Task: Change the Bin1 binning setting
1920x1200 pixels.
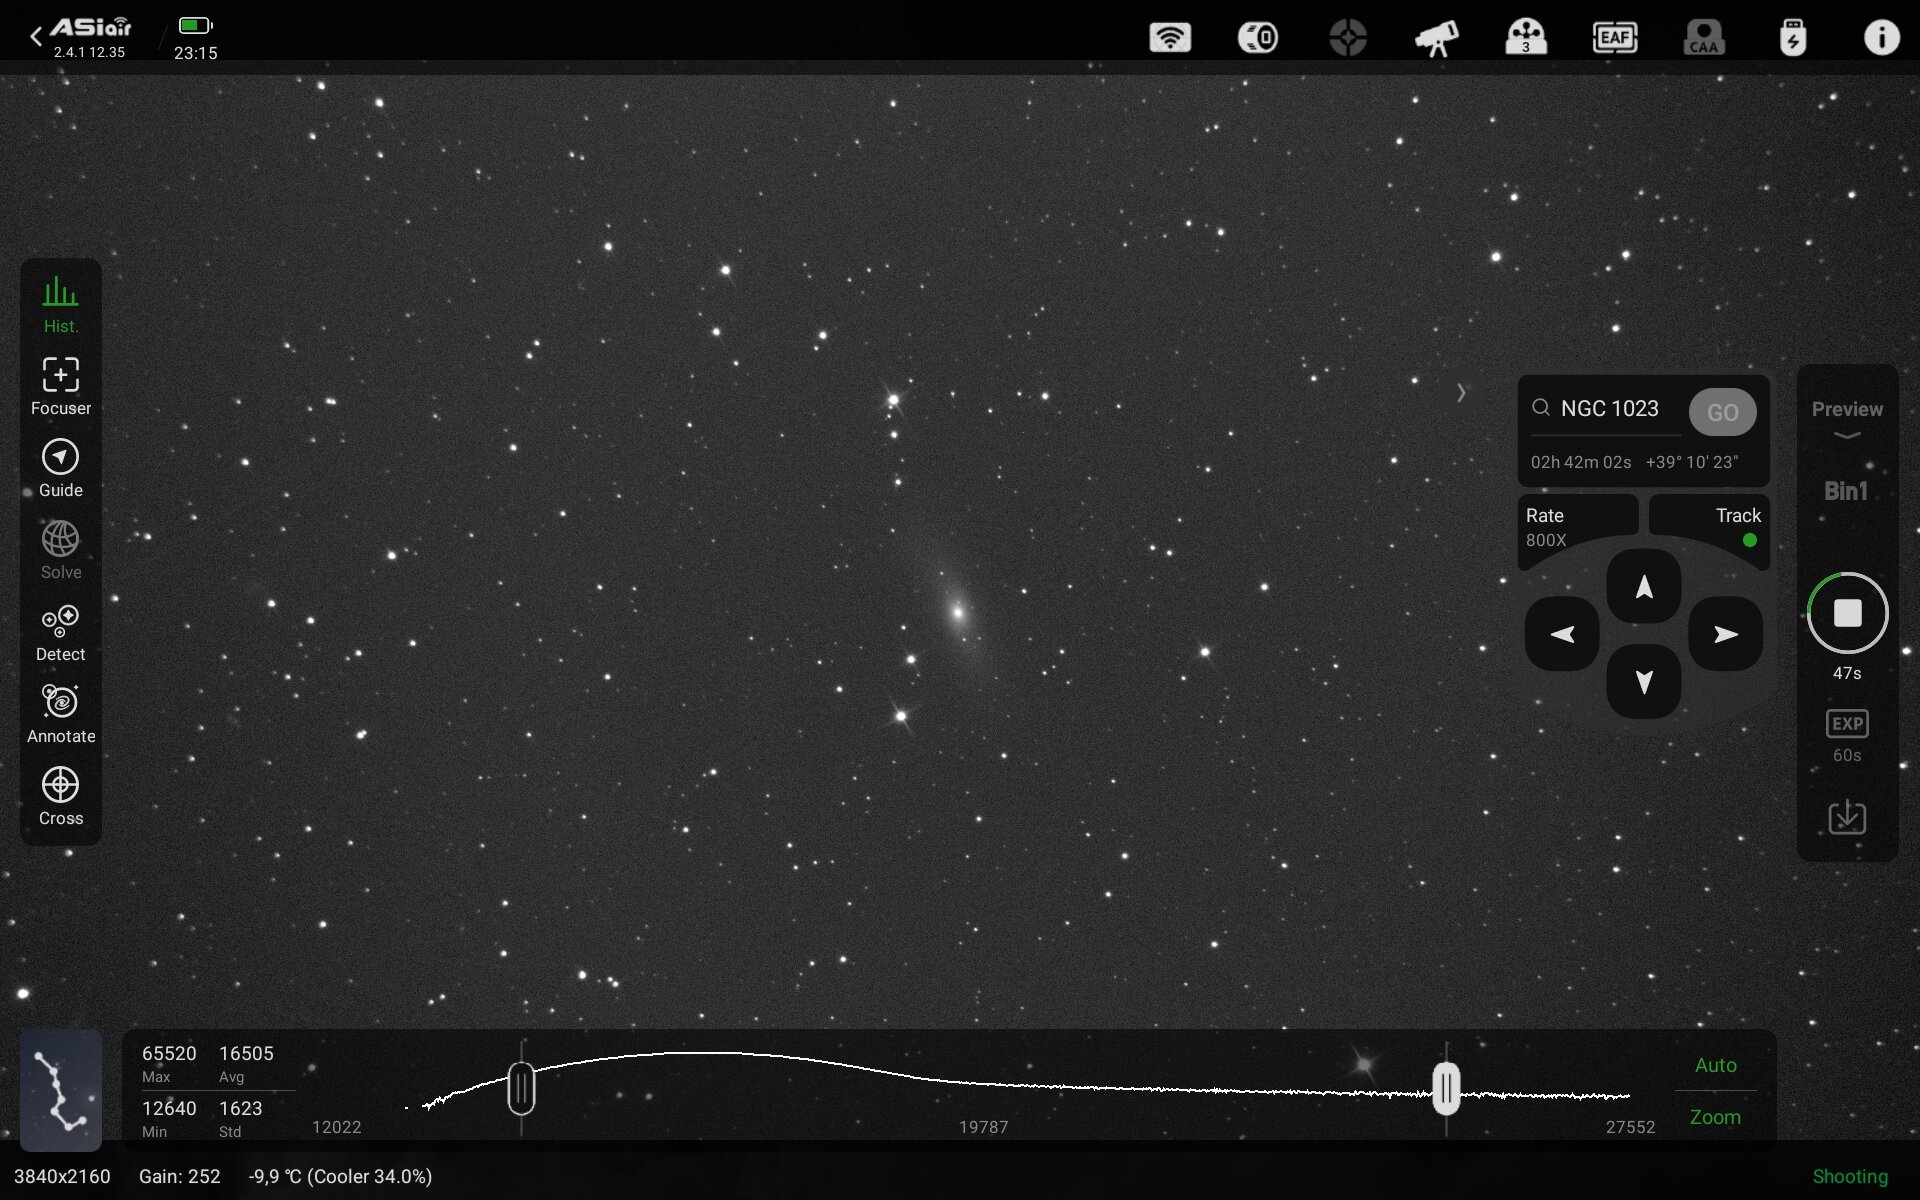Action: [1846, 491]
